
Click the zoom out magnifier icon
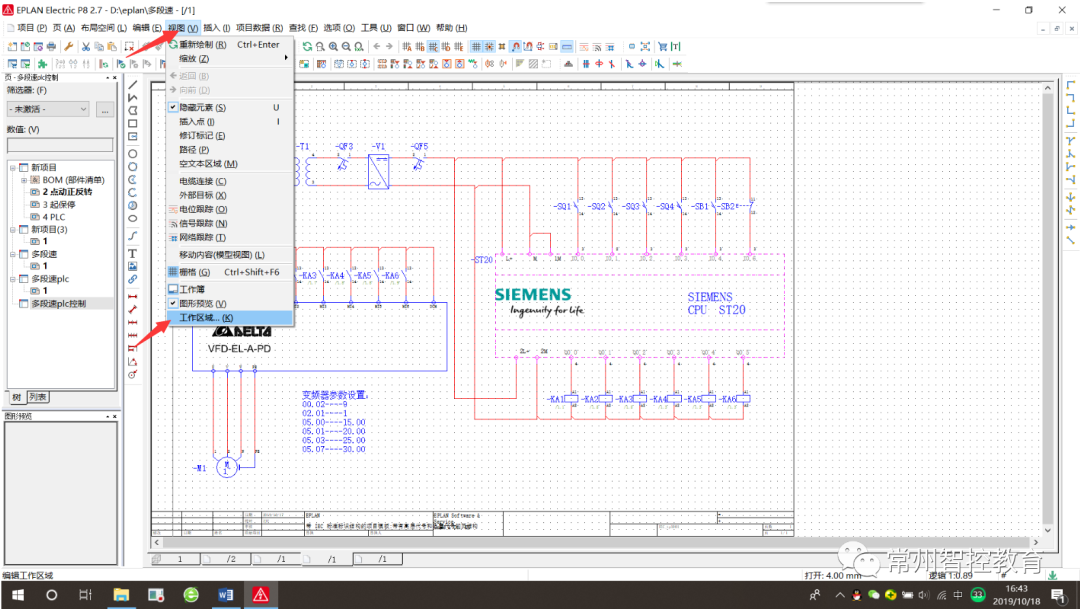tap(346, 46)
